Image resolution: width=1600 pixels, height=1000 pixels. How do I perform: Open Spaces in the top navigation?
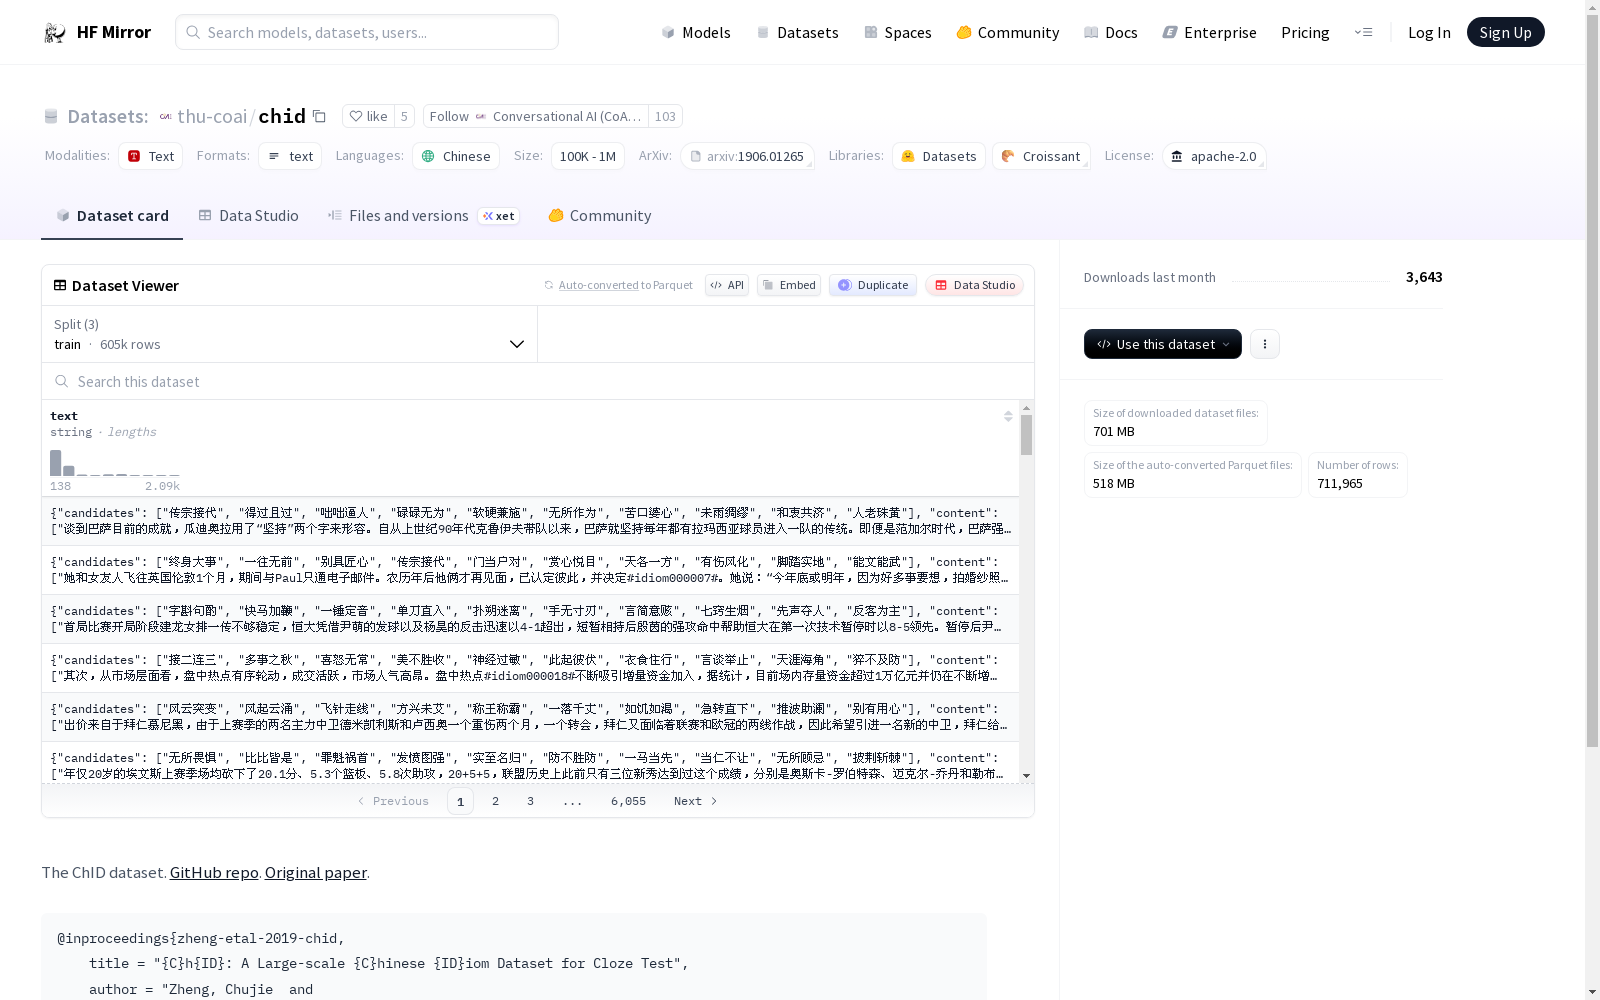(x=898, y=33)
